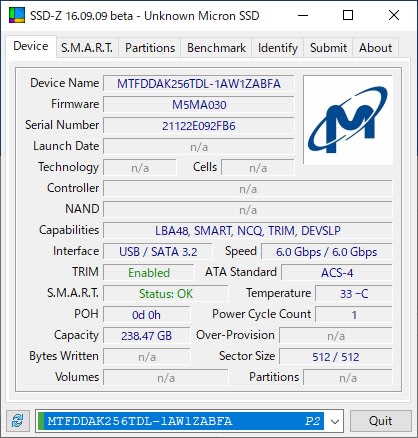418x438 pixels.
Task: Click the Capabilities label
Action: tap(69, 230)
